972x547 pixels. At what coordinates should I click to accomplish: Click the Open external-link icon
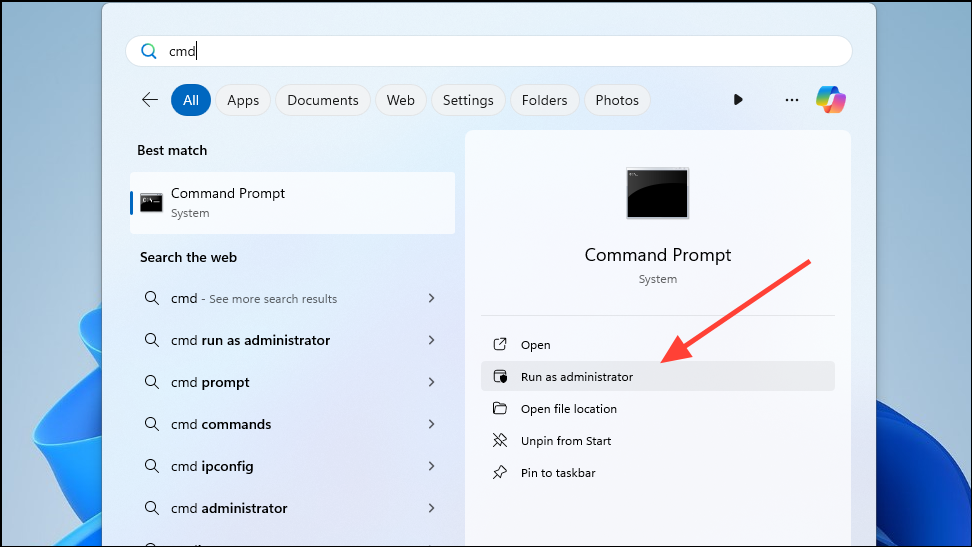(x=500, y=344)
